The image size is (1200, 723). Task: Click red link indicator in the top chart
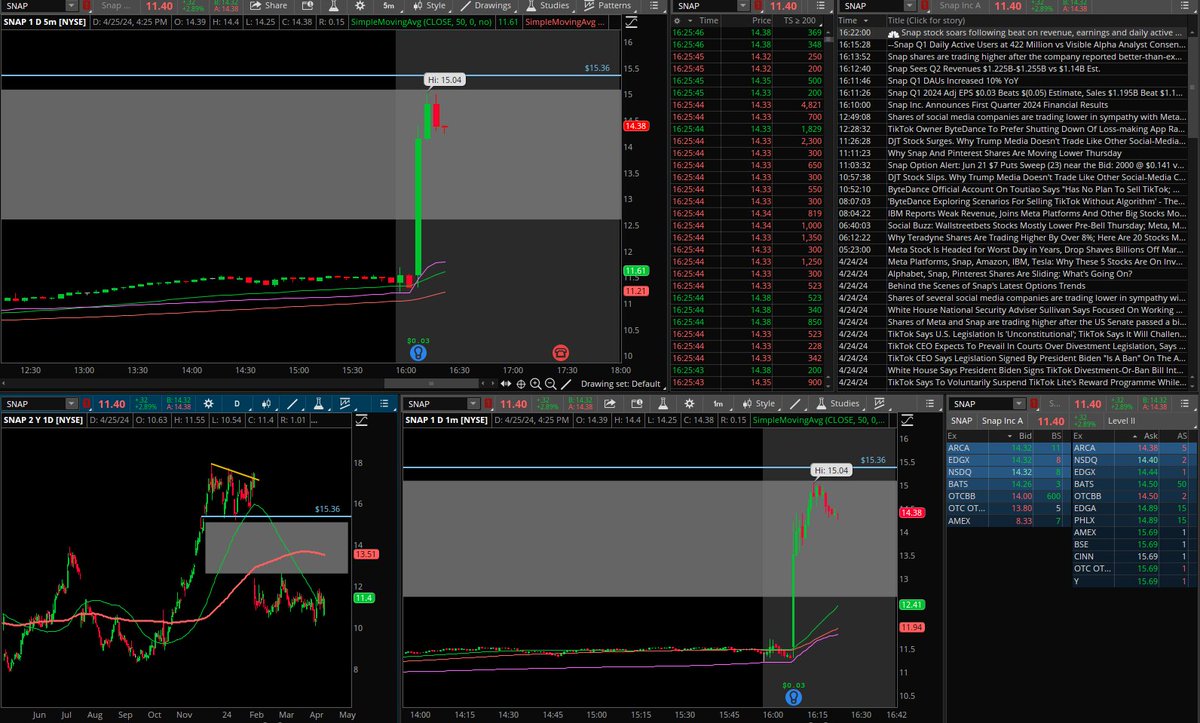88,6
